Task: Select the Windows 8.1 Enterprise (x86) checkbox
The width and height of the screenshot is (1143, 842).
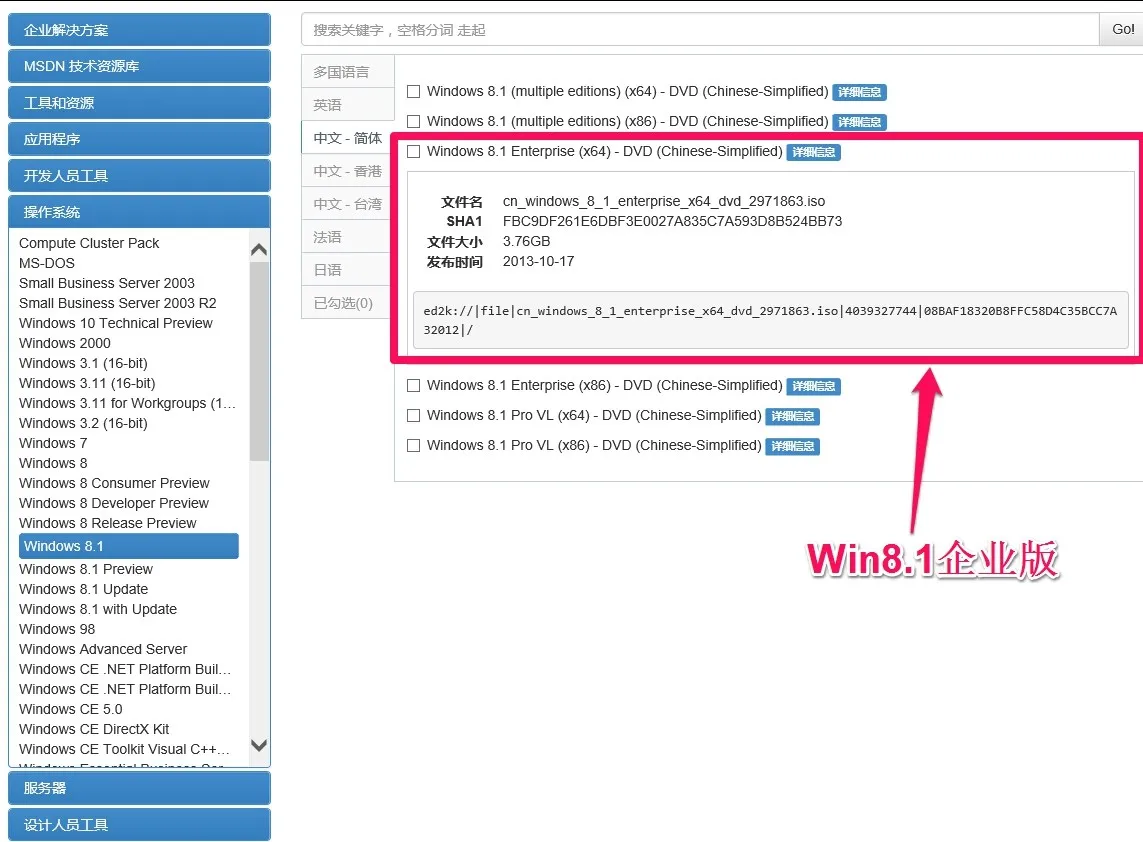Action: [x=413, y=385]
